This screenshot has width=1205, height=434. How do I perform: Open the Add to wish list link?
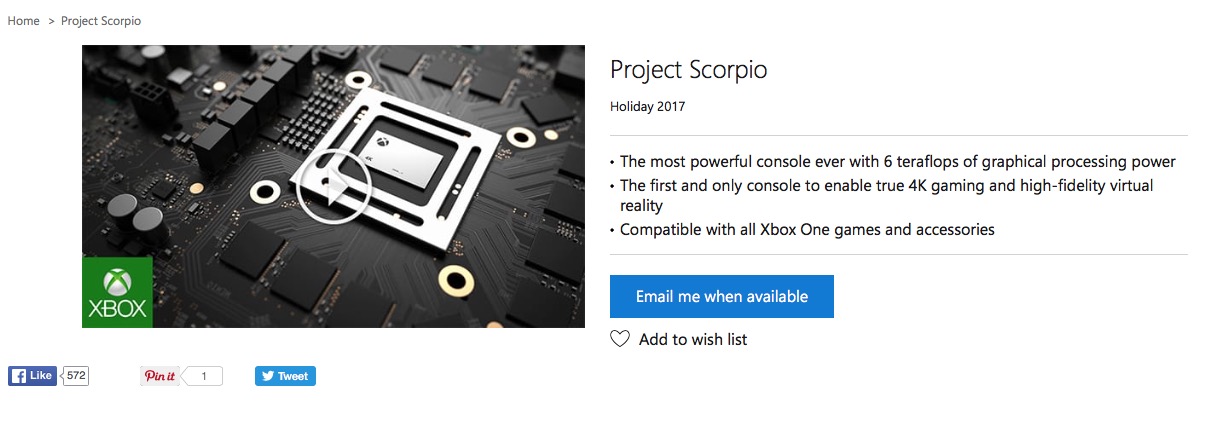[x=692, y=339]
